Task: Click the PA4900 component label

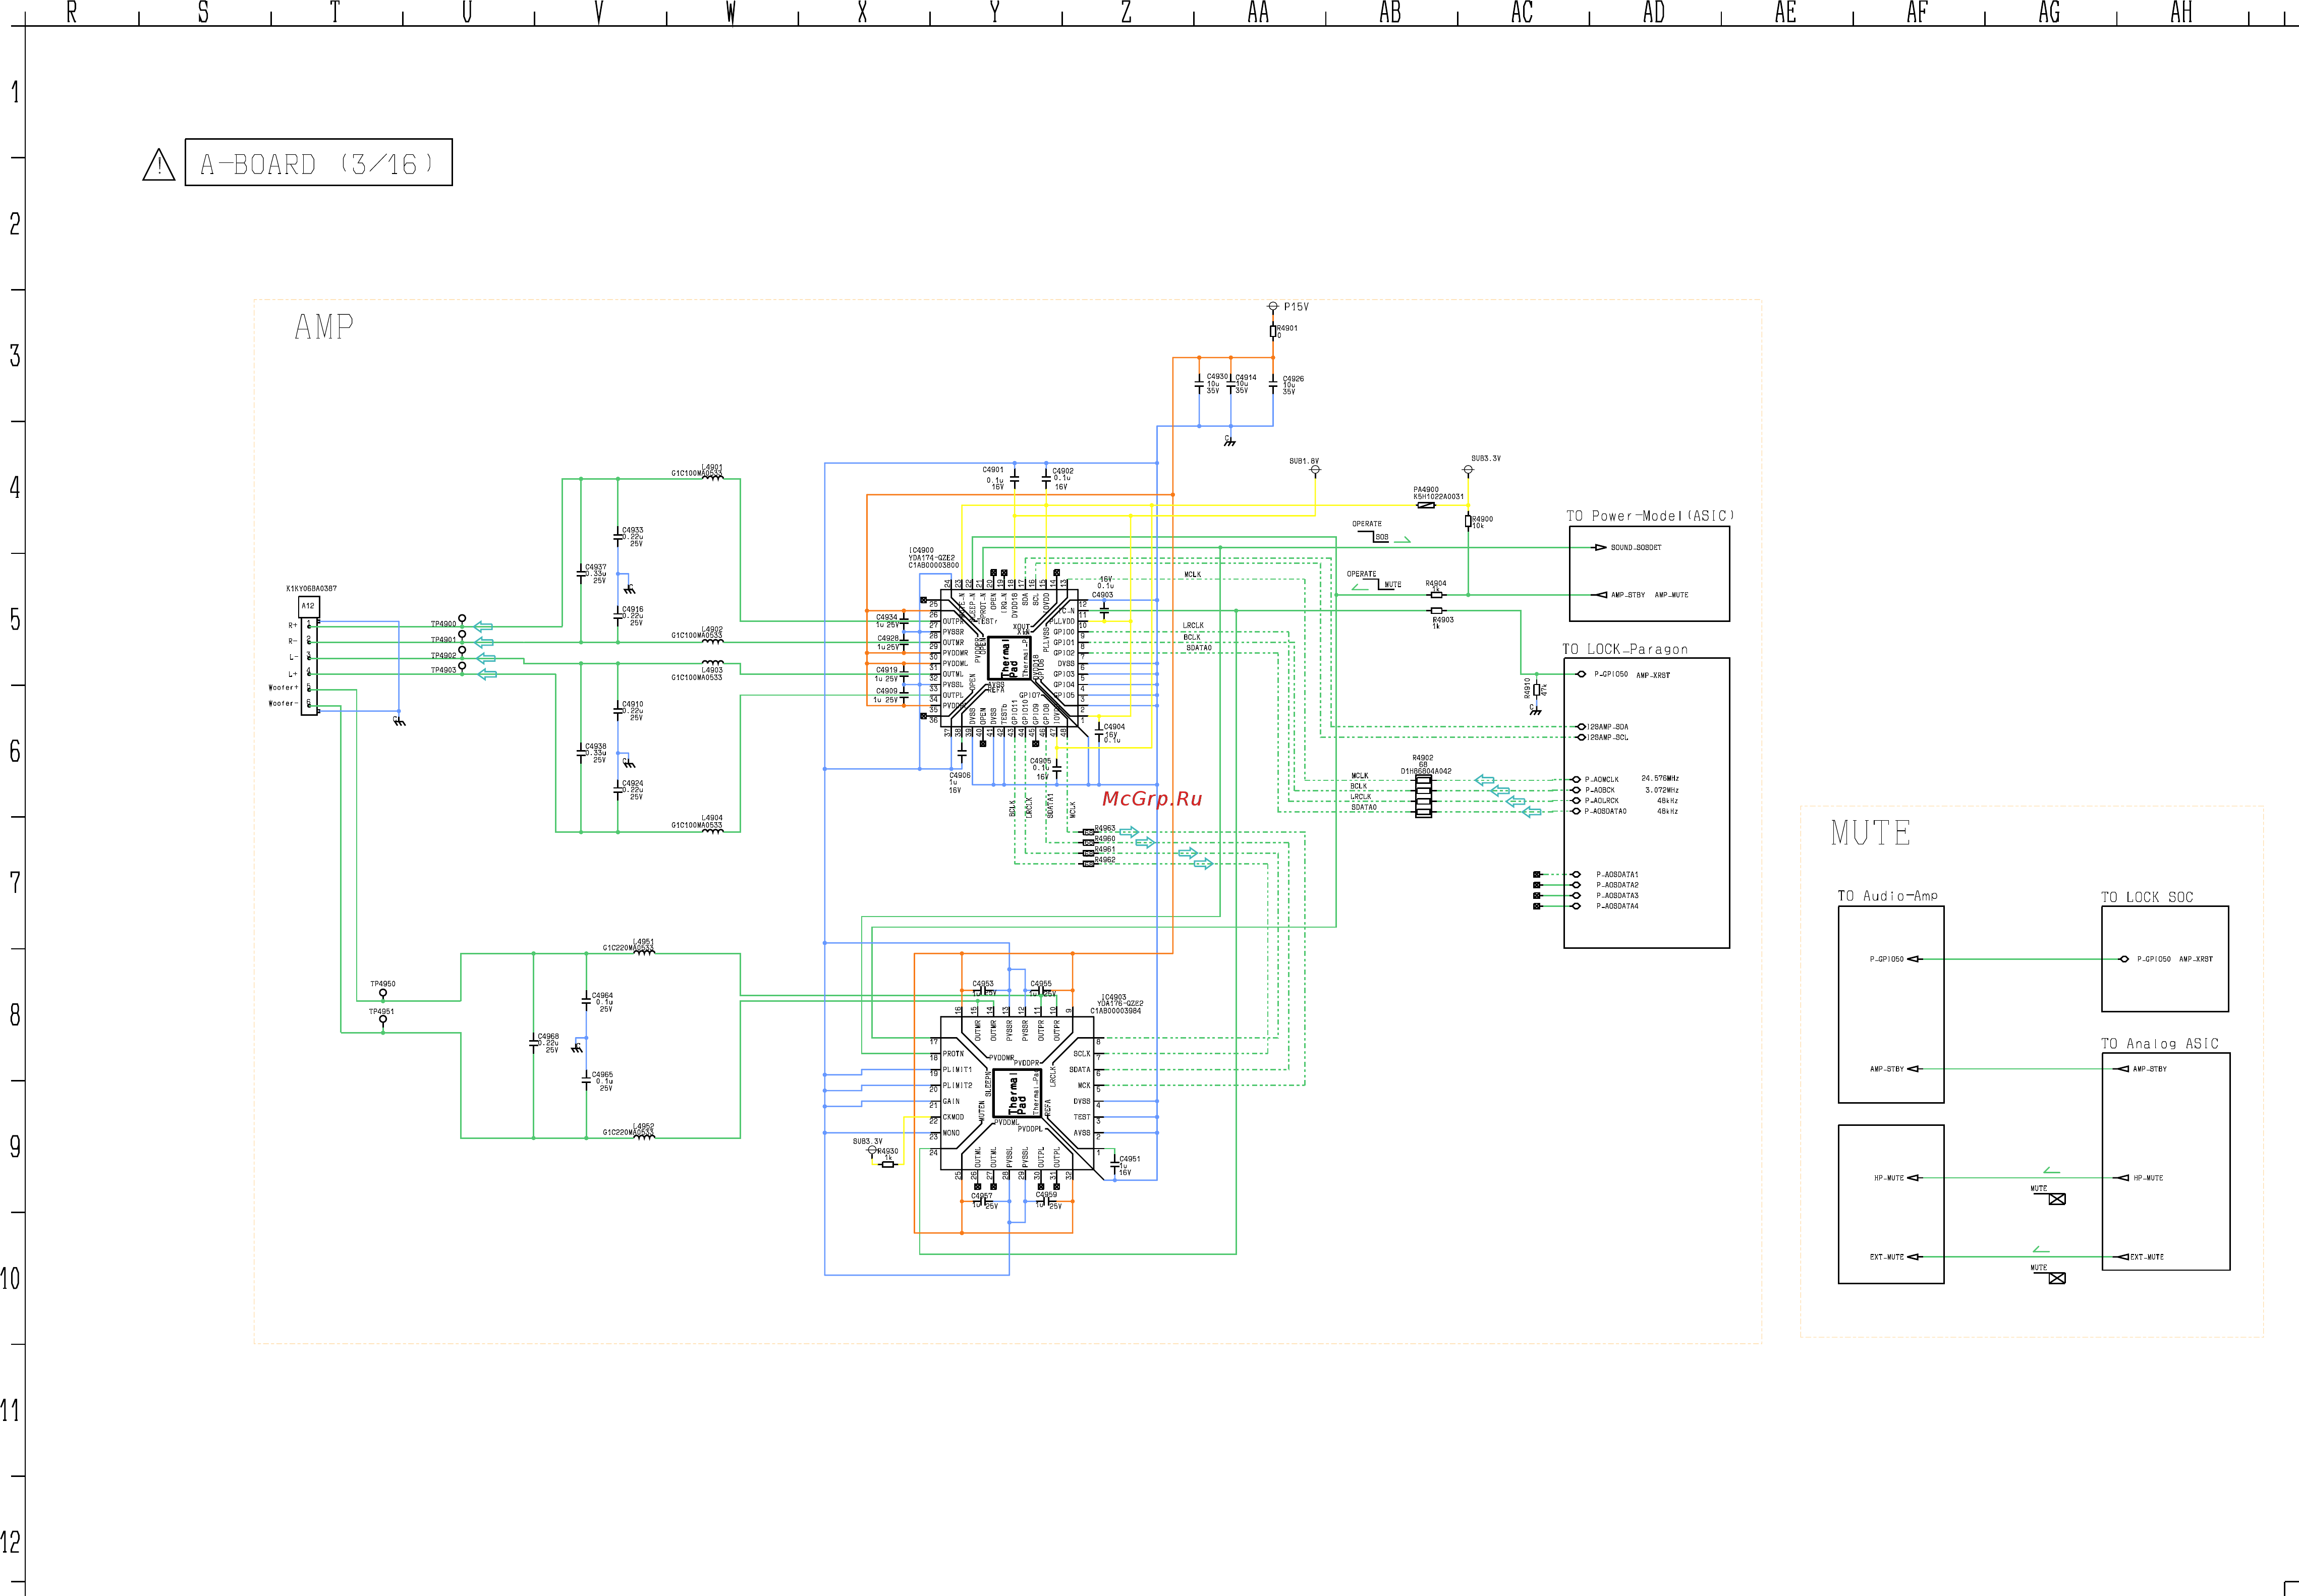Action: point(1426,490)
